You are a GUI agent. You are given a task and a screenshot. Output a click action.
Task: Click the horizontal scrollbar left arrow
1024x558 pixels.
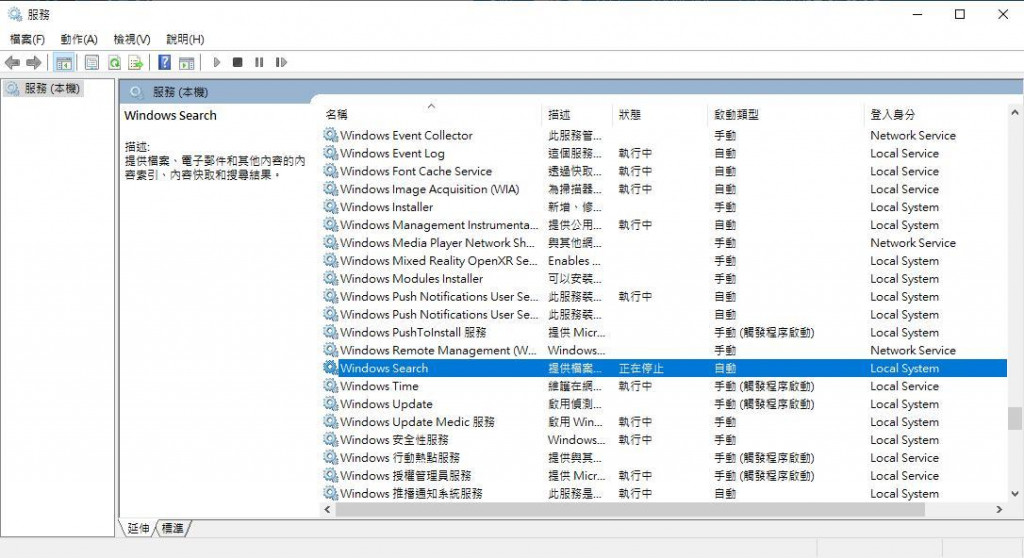pyautogui.click(x=328, y=510)
